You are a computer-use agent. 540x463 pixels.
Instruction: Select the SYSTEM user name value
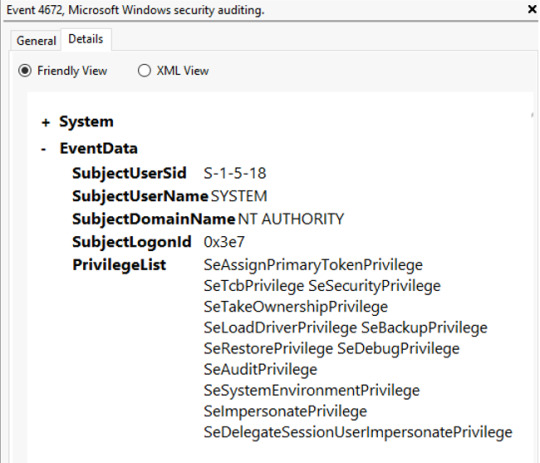point(239,196)
